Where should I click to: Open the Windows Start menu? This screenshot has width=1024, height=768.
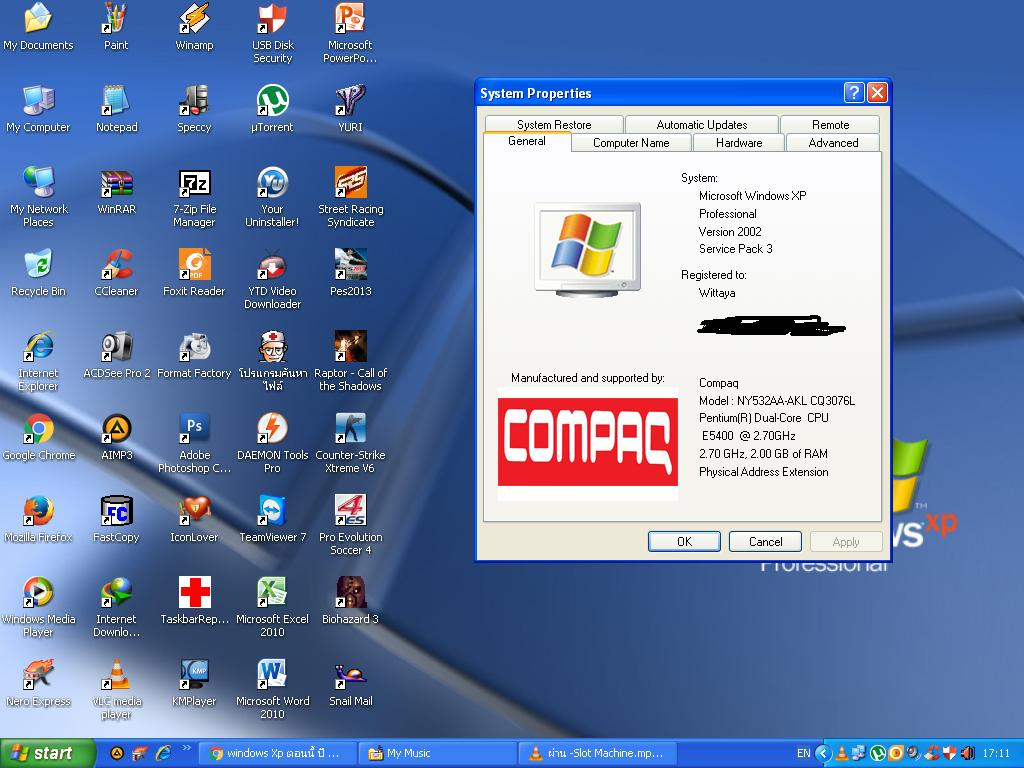tap(47, 753)
